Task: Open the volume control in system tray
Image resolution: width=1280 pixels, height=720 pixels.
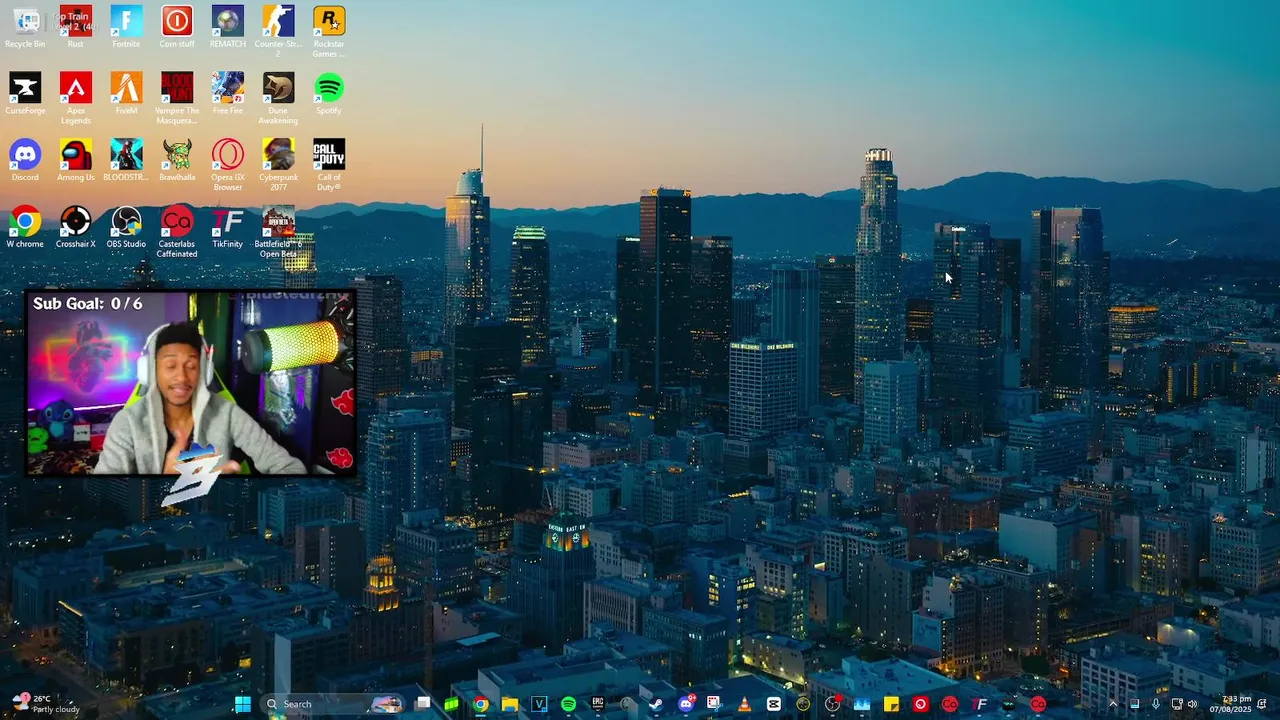Action: pyautogui.click(x=1193, y=704)
